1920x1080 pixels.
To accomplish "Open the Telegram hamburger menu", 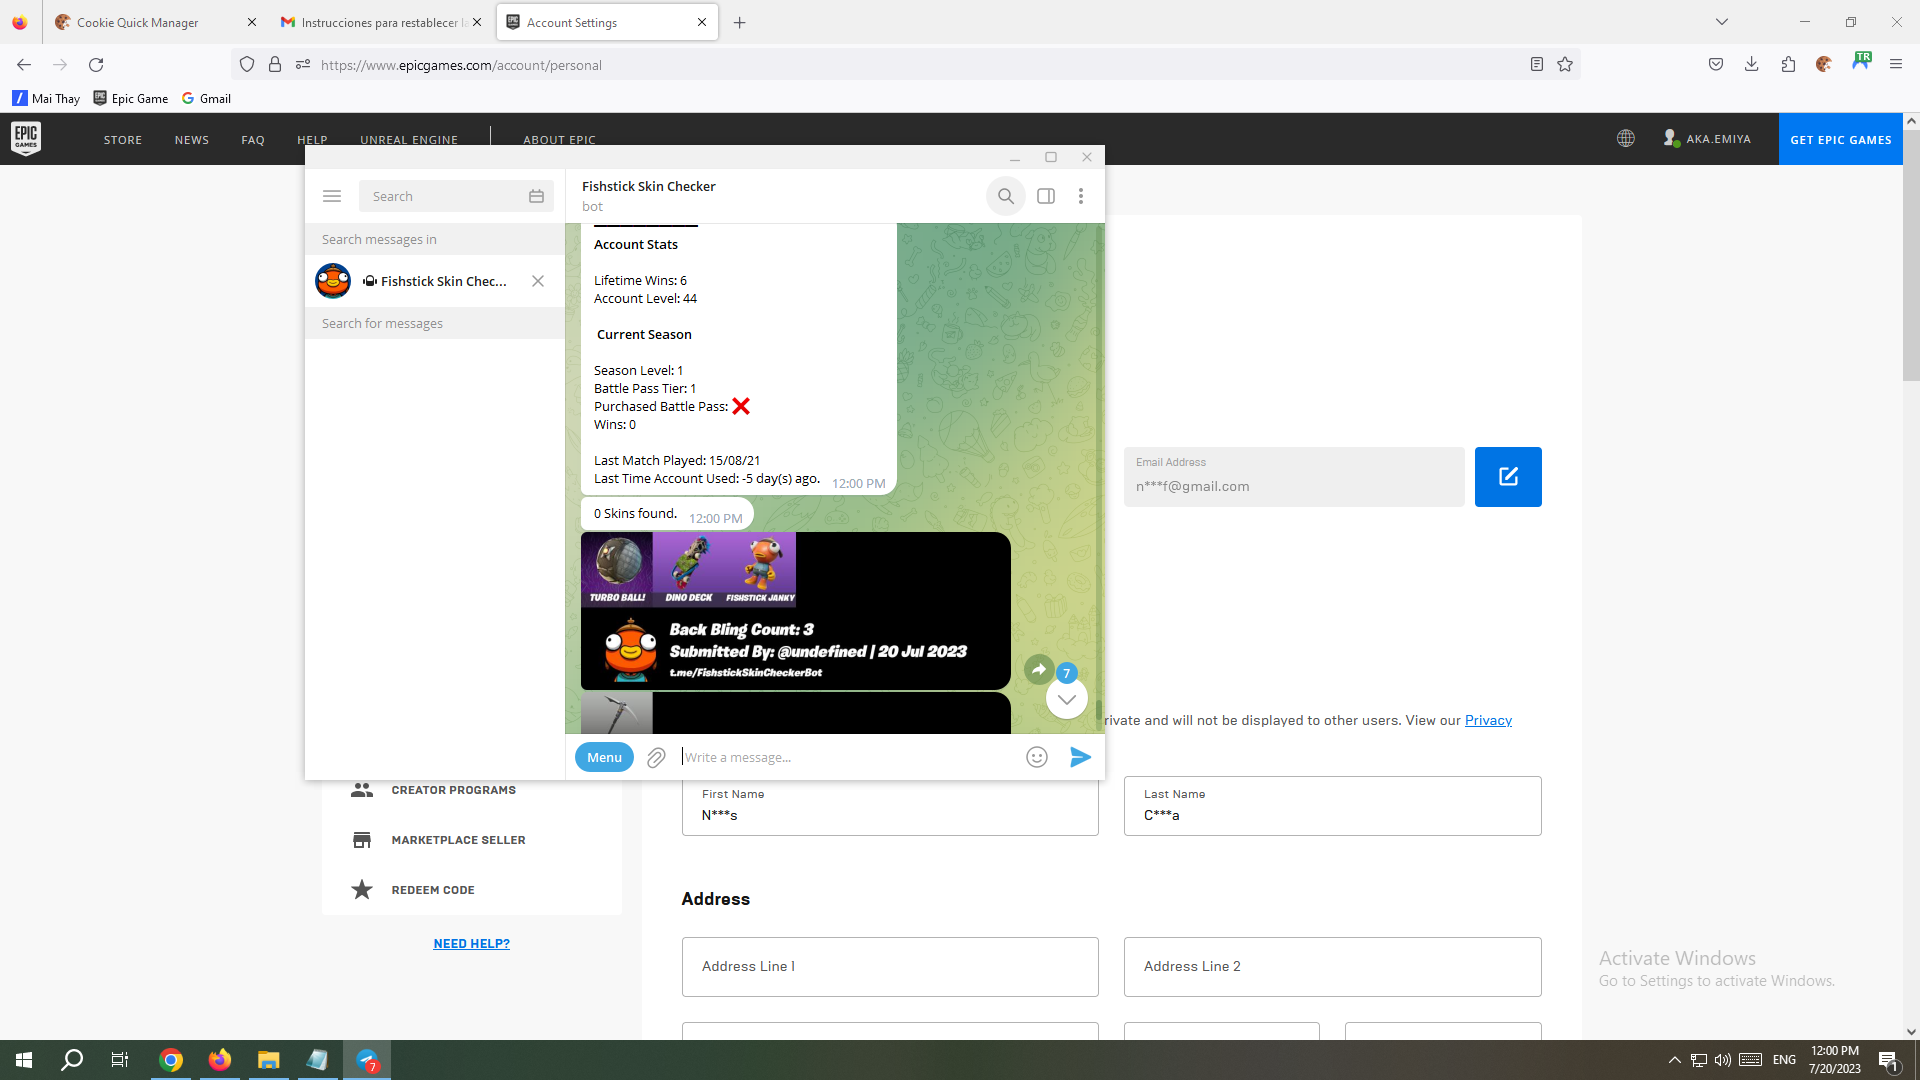I will point(332,196).
